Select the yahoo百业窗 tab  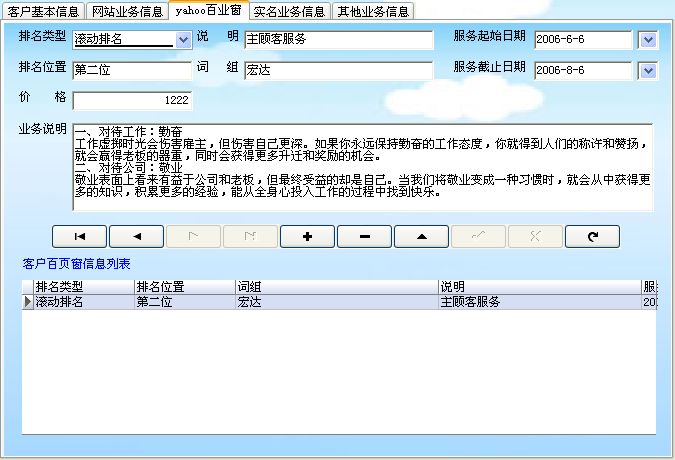[x=208, y=10]
